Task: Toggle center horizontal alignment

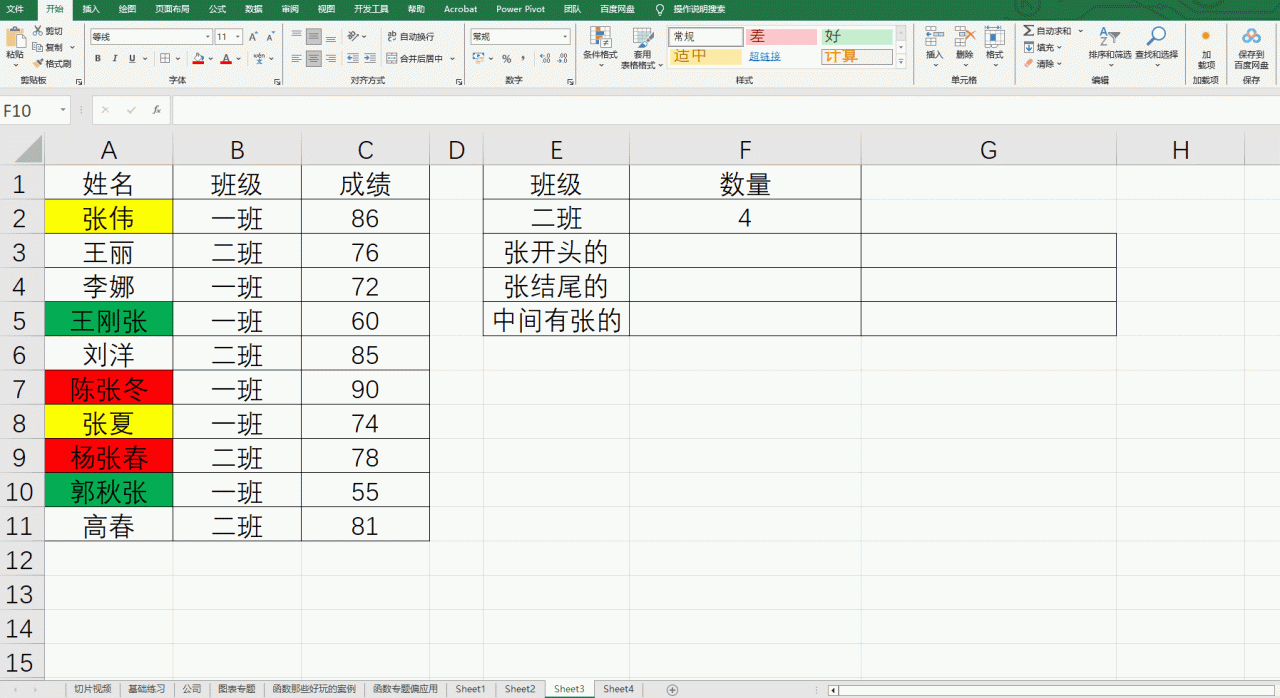Action: click(313, 59)
